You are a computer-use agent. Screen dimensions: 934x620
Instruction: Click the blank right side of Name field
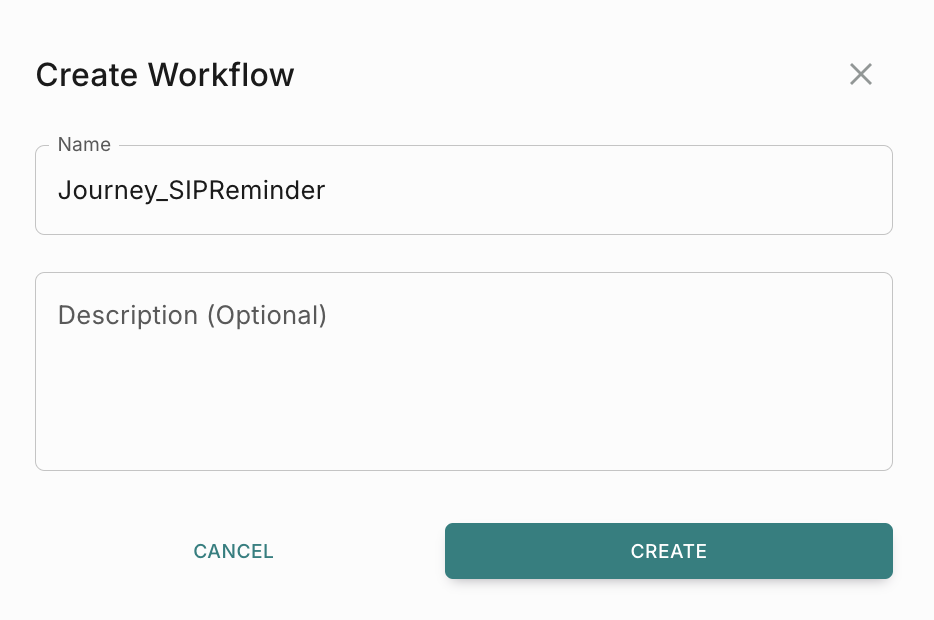coord(700,190)
